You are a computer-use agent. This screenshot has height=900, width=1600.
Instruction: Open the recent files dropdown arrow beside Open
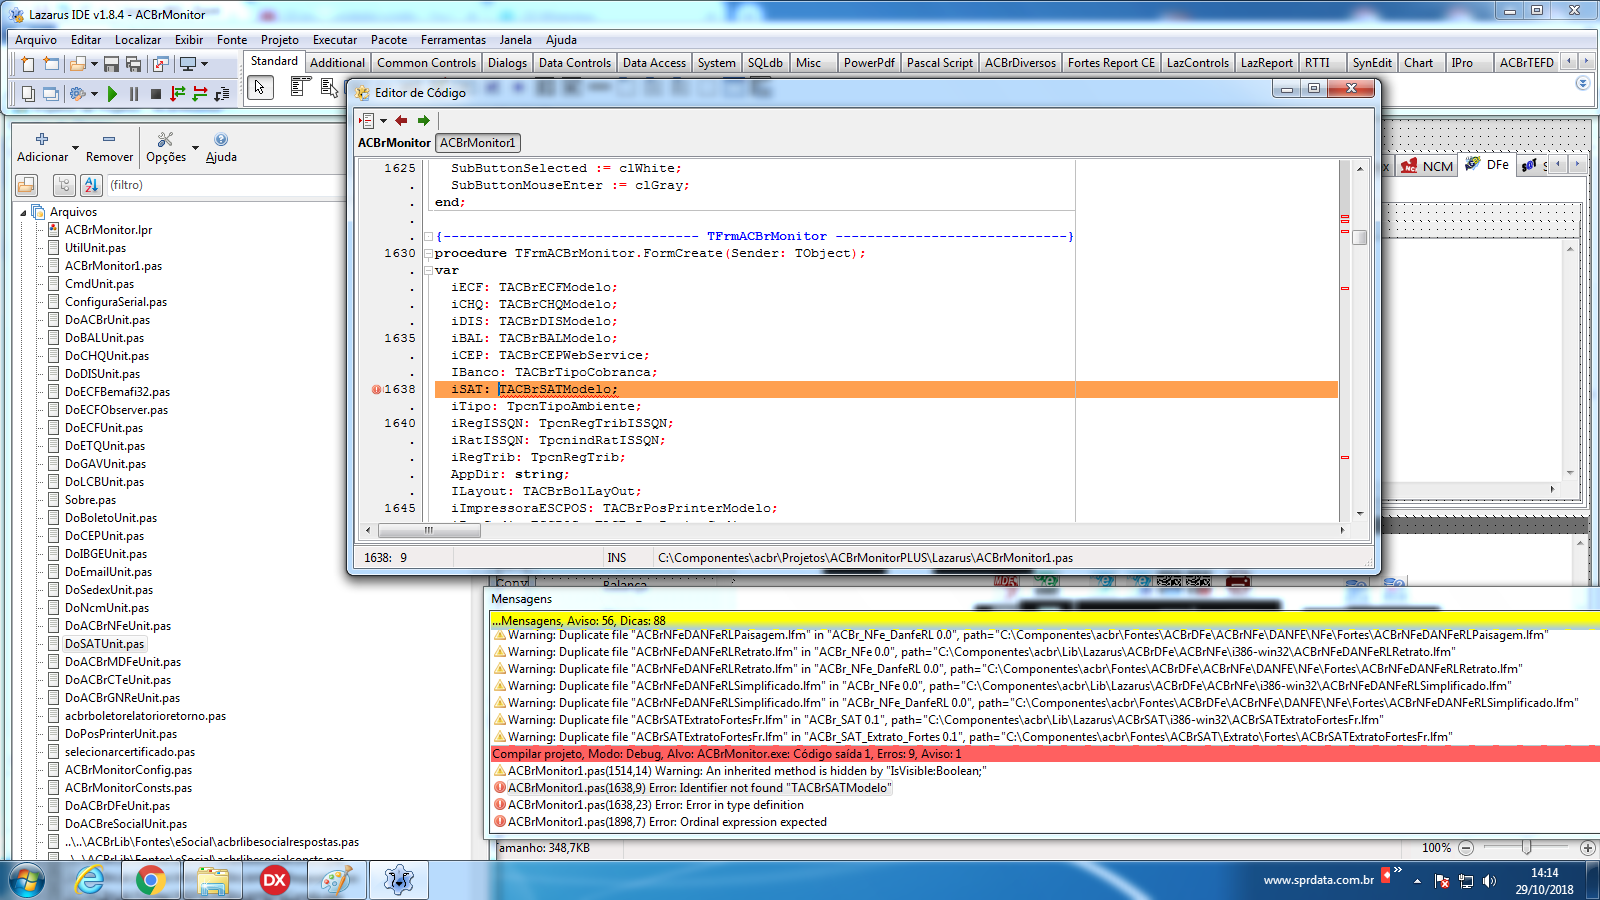point(94,64)
